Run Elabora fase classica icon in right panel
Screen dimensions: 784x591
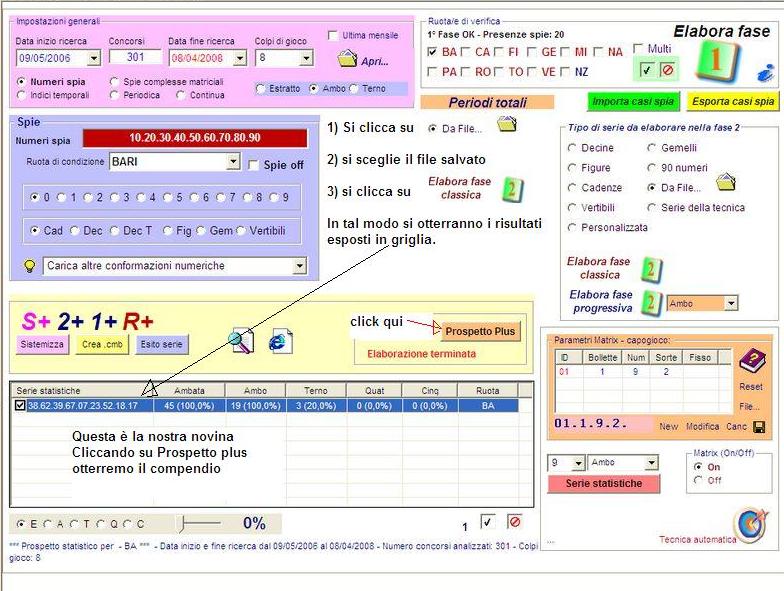[x=652, y=269]
